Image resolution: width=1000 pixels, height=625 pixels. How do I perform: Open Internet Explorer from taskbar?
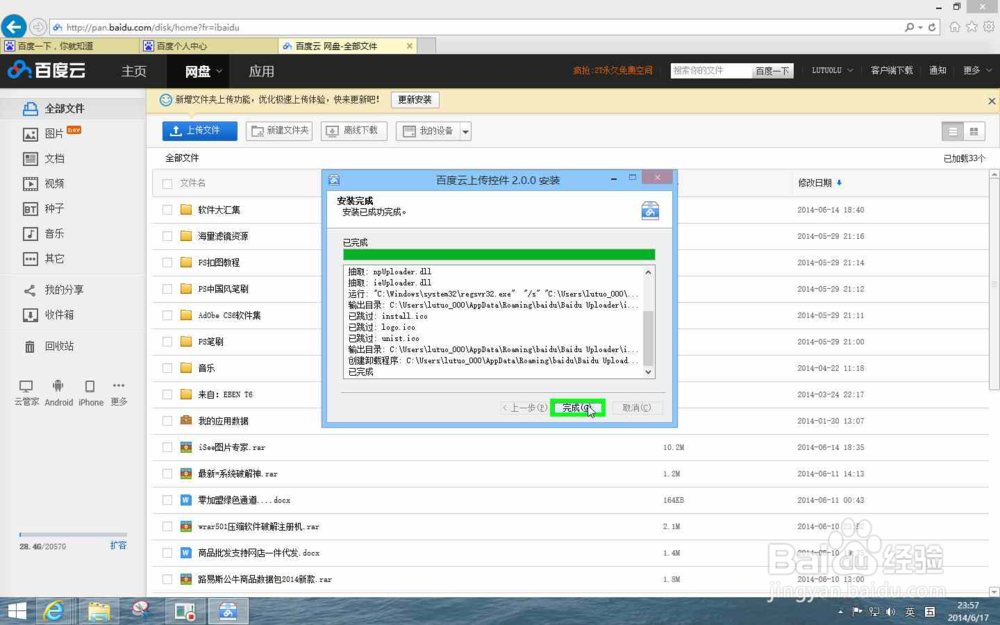(x=54, y=611)
